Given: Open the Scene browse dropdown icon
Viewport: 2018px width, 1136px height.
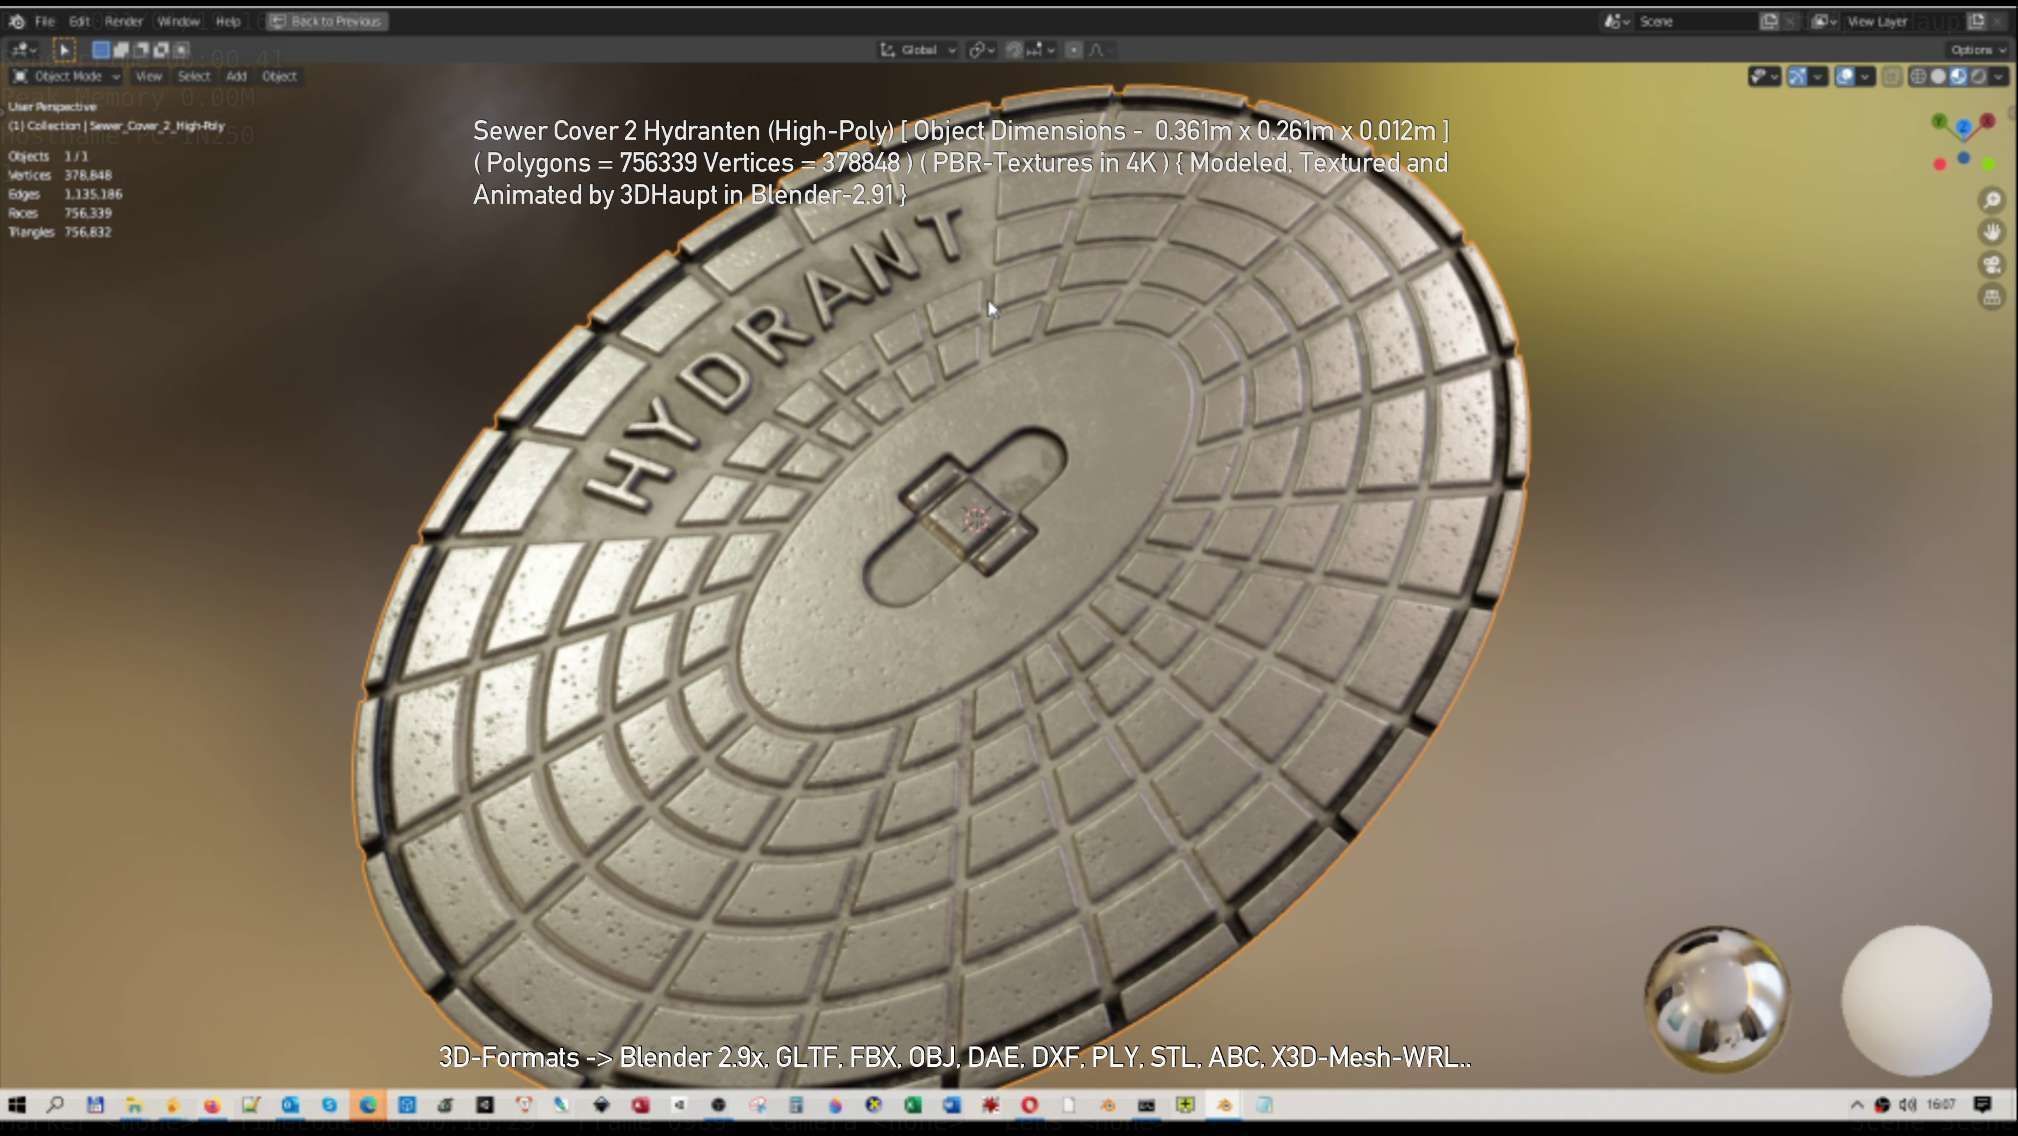Looking at the screenshot, I should [1616, 21].
